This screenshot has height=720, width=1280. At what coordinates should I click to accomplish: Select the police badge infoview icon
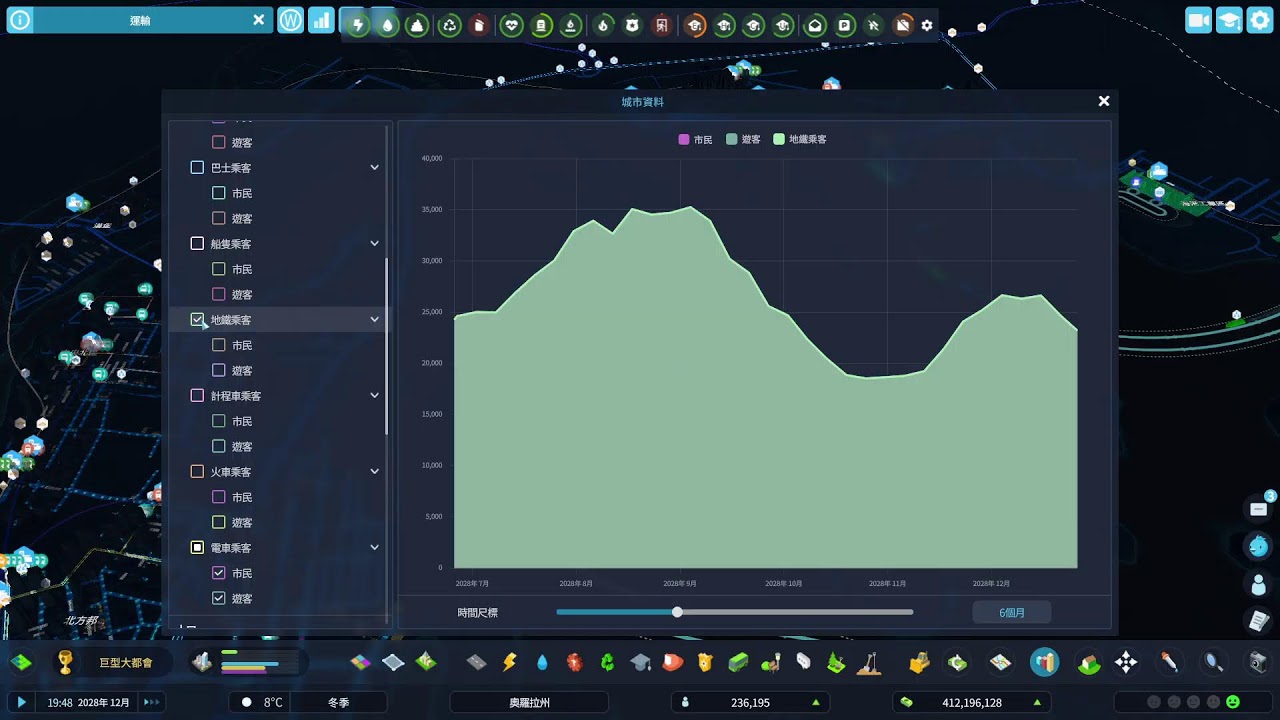[632, 25]
